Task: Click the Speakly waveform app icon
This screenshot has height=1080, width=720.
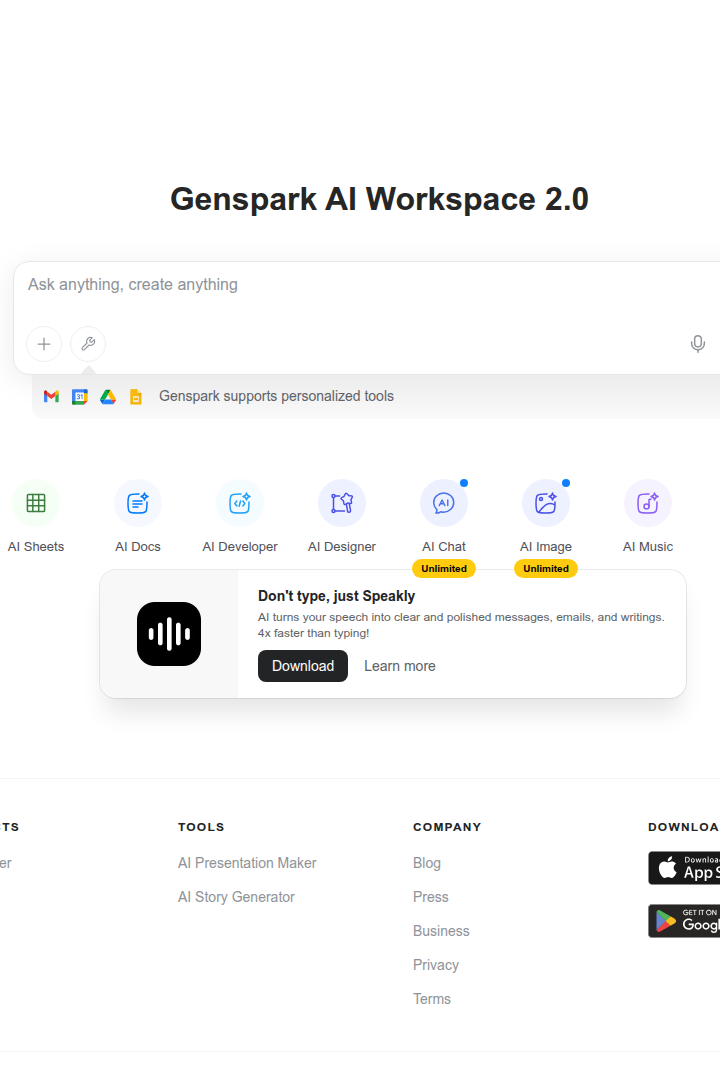Action: pyautogui.click(x=169, y=634)
